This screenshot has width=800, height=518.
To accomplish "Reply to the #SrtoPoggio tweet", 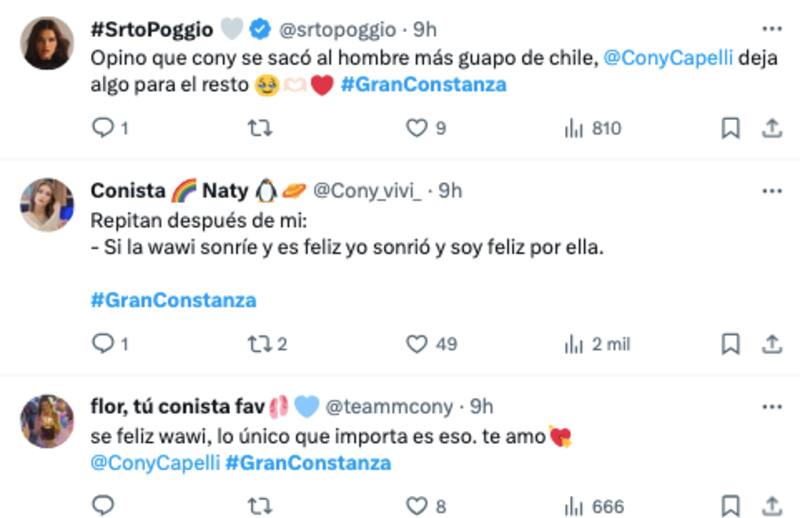I will (103, 128).
